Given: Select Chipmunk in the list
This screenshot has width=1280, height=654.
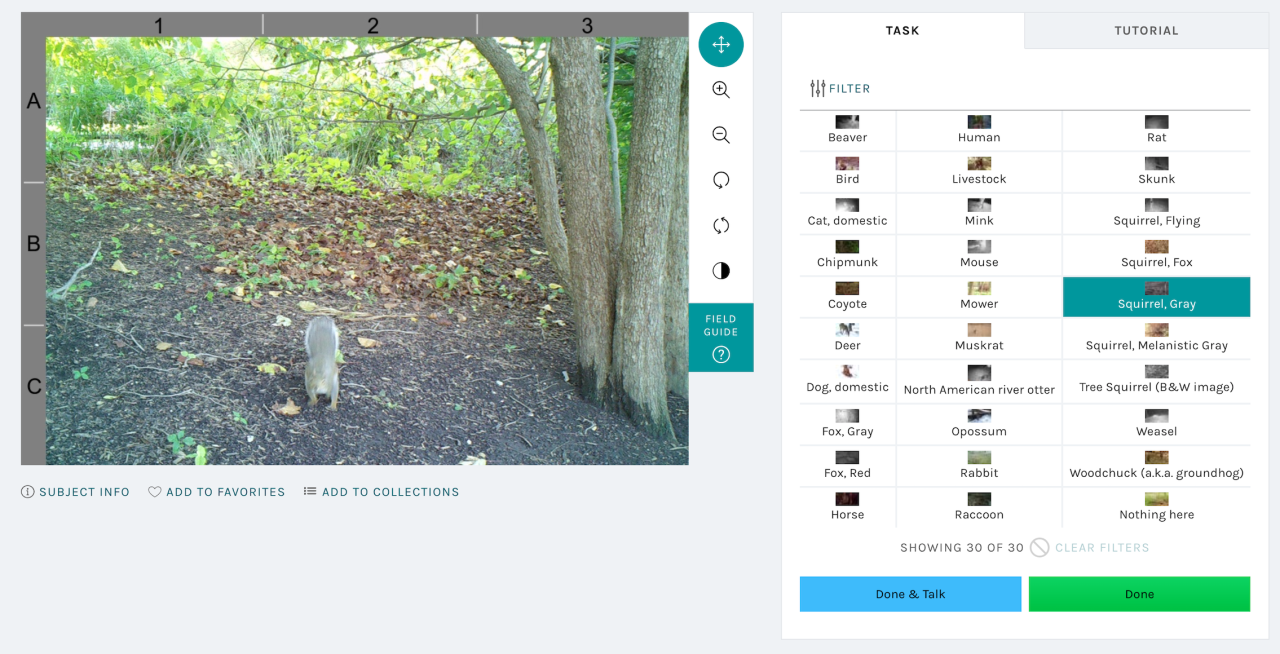Looking at the screenshot, I should [848, 255].
